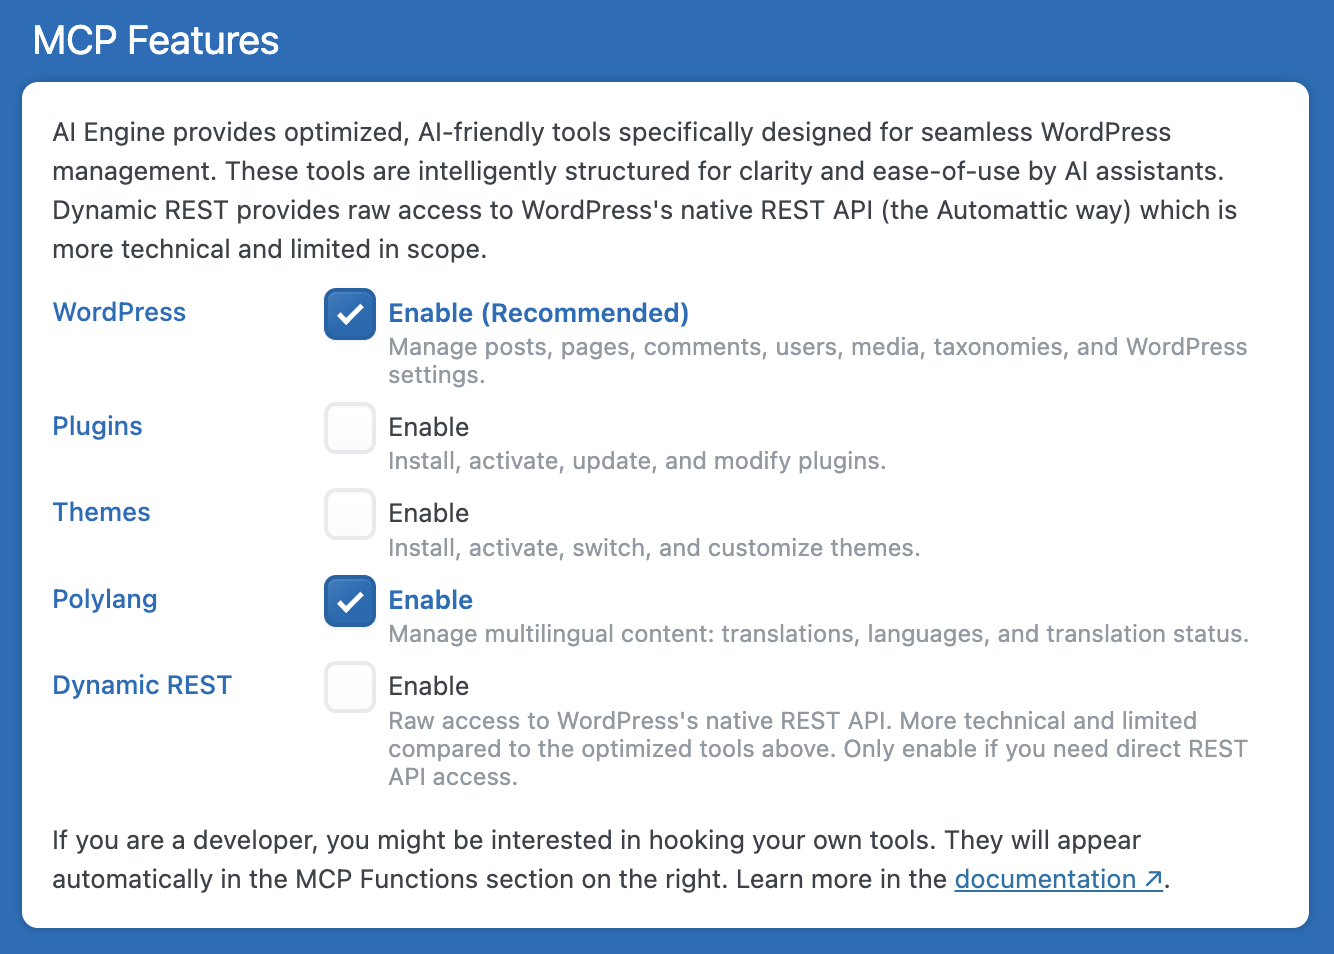Click the Polylang feature label

tap(104, 599)
